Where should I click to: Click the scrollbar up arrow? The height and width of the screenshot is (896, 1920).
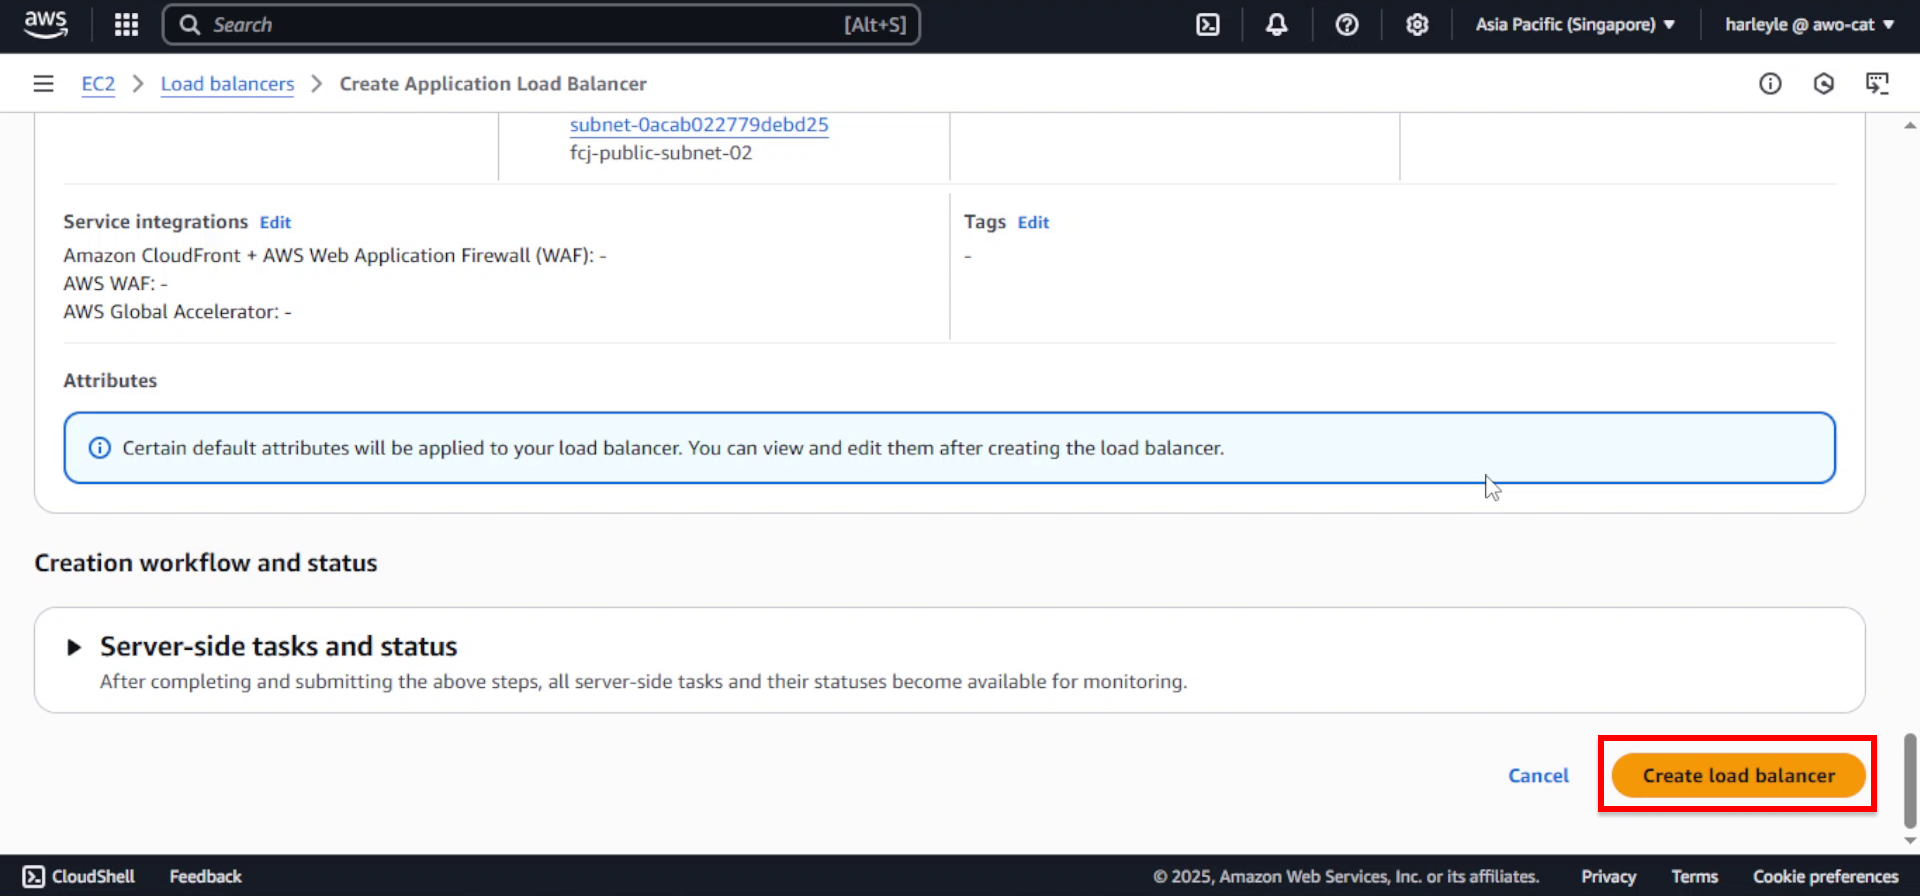(x=1910, y=126)
